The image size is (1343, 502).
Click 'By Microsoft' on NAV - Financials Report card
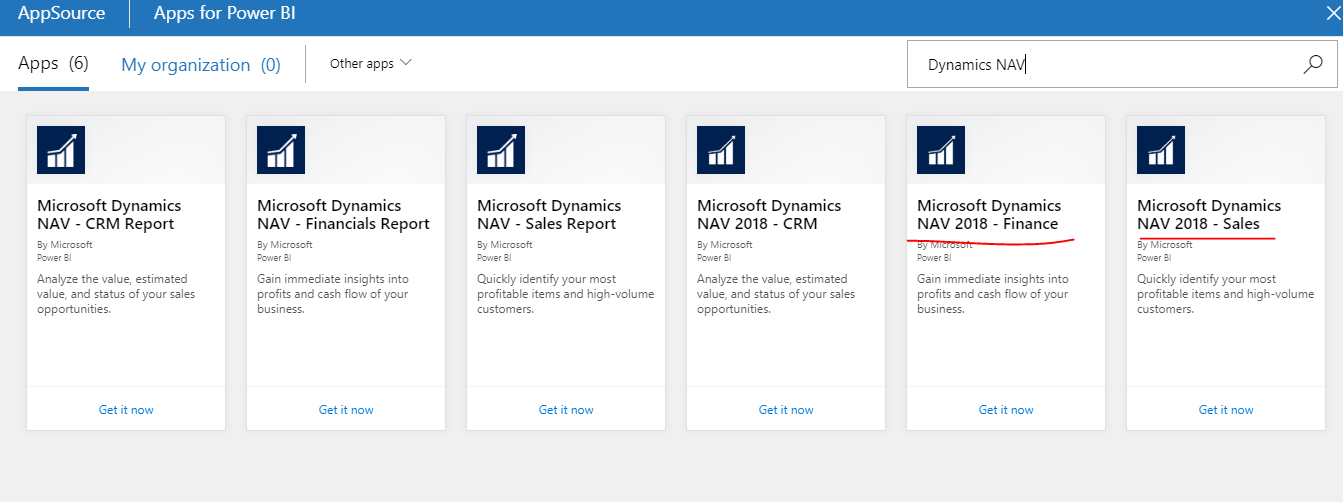click(285, 245)
